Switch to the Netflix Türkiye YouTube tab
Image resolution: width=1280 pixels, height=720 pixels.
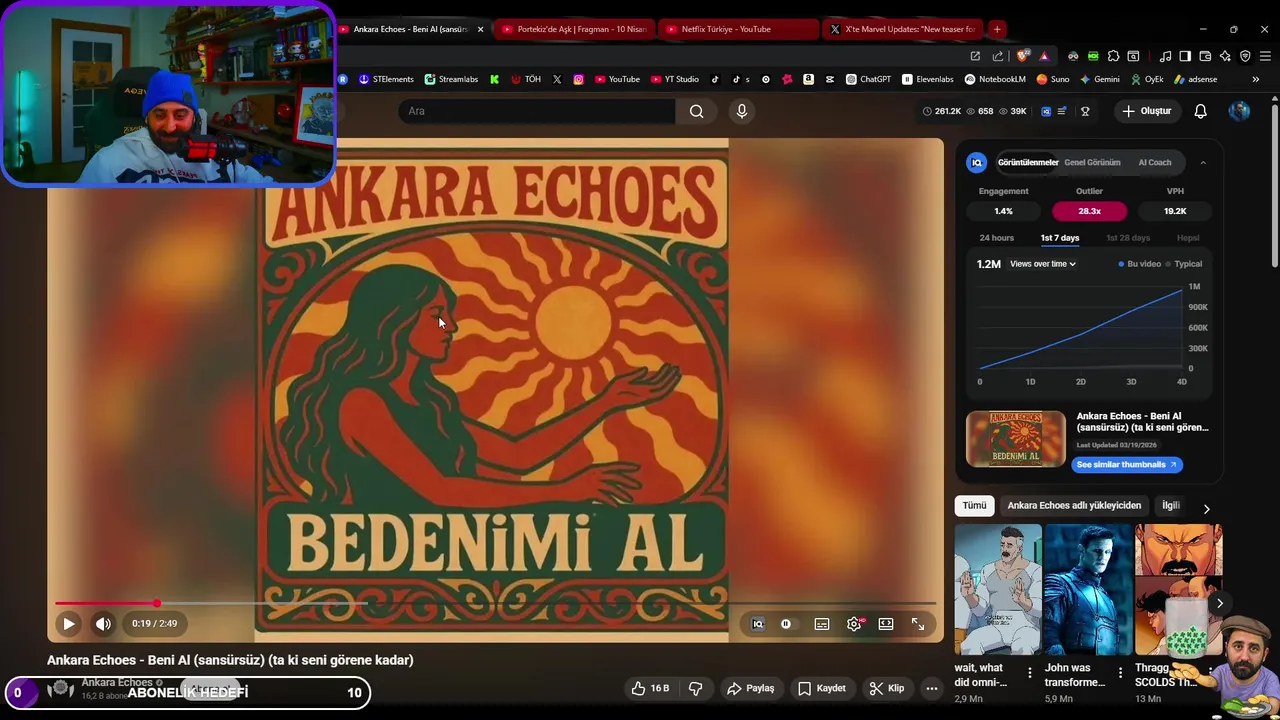pos(738,29)
